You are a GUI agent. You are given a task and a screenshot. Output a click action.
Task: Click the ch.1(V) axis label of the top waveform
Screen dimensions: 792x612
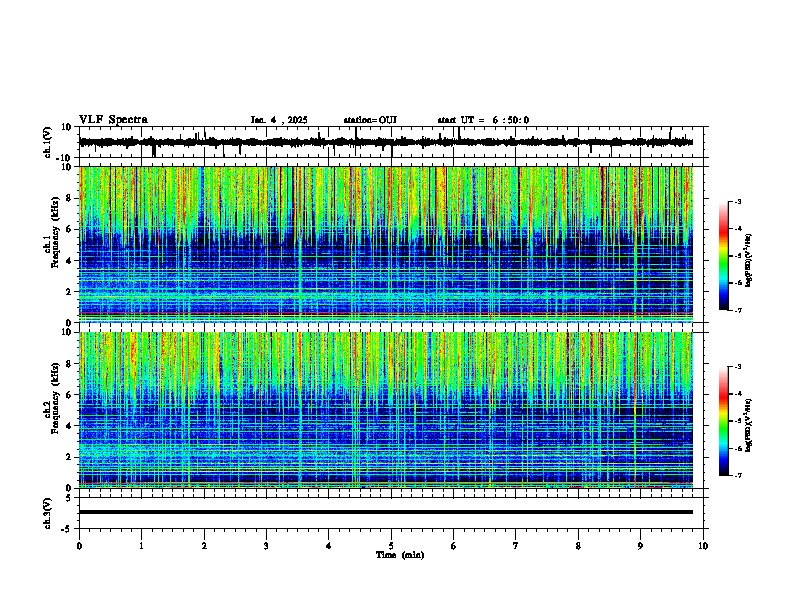point(48,142)
